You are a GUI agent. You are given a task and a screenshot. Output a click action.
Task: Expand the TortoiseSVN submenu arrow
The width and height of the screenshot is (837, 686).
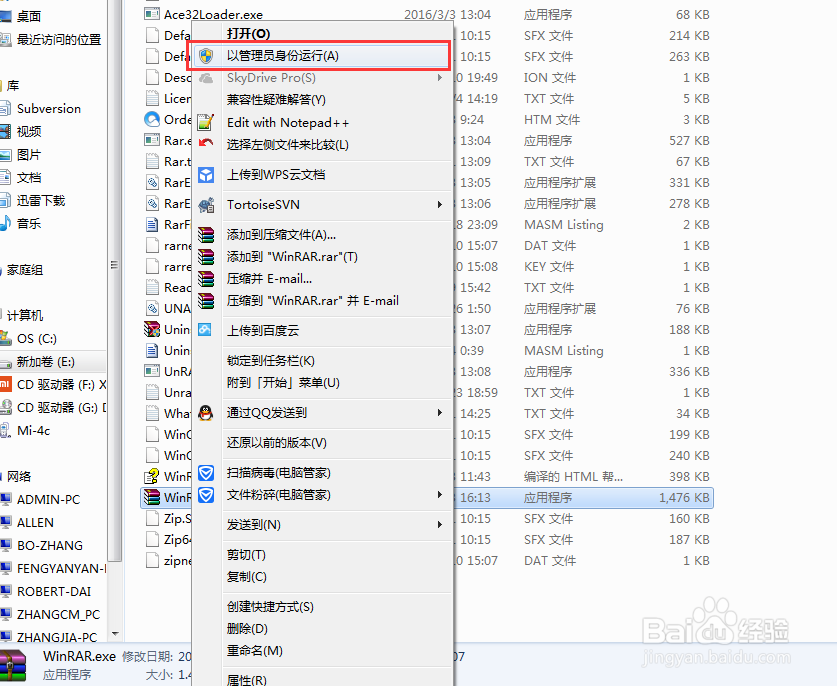(x=439, y=204)
